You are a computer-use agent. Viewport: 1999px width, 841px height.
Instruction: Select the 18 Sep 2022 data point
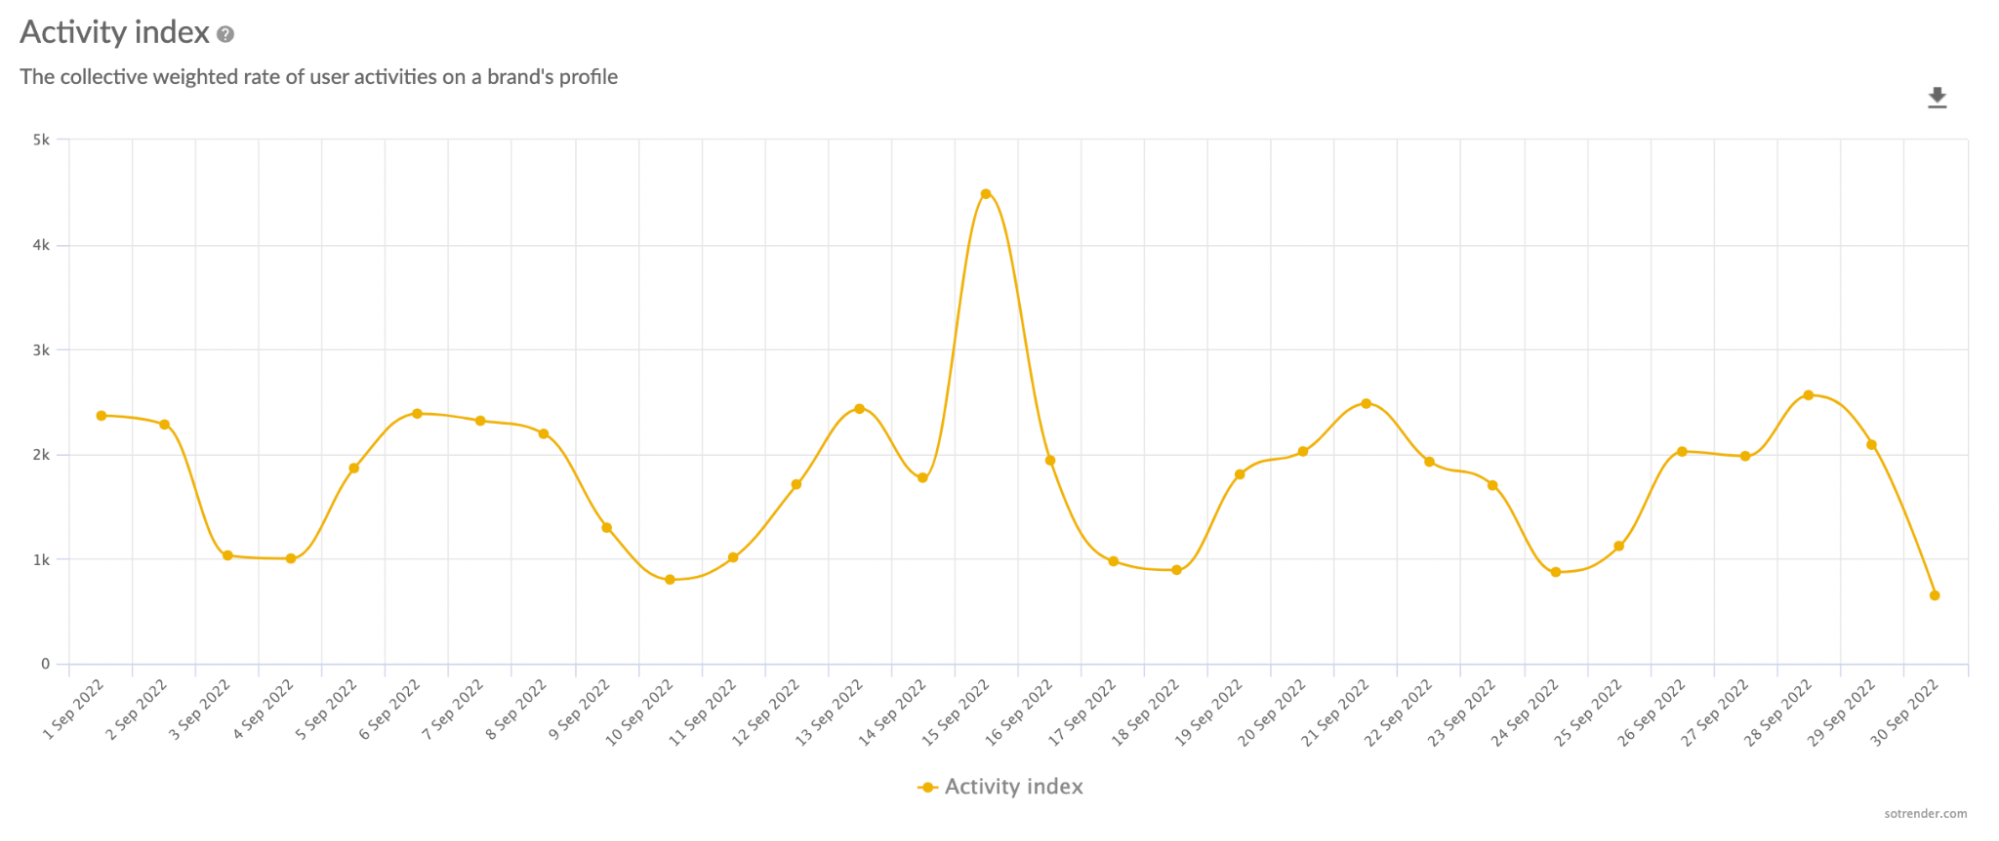(1177, 571)
